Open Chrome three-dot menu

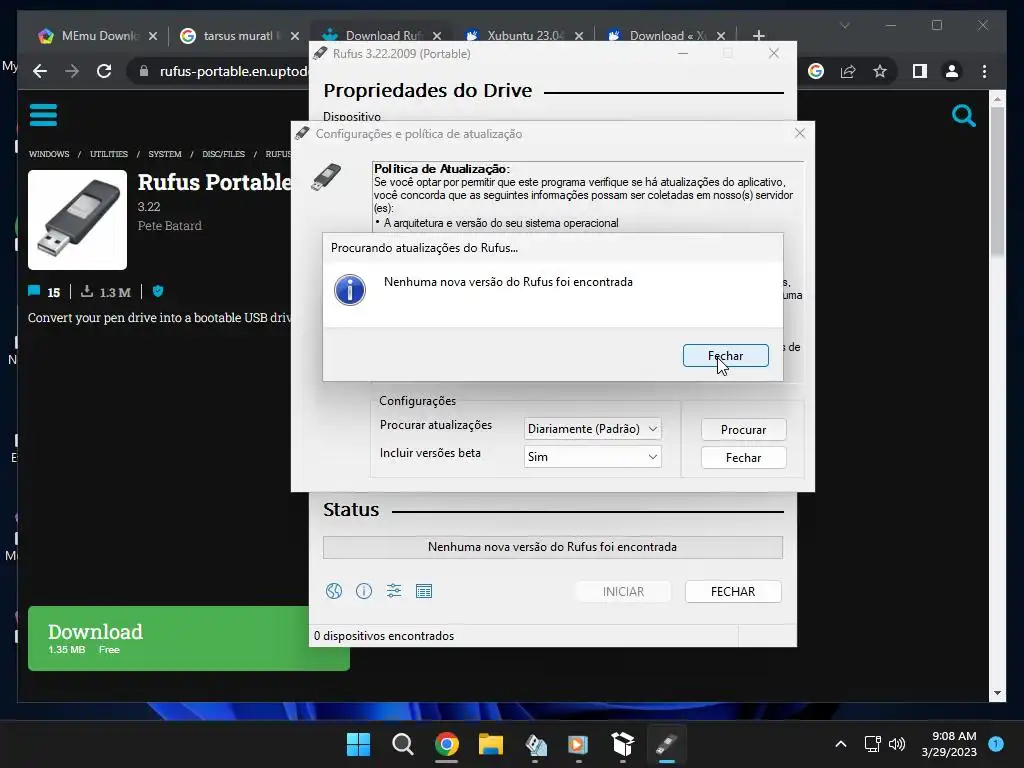pyautogui.click(x=984, y=71)
